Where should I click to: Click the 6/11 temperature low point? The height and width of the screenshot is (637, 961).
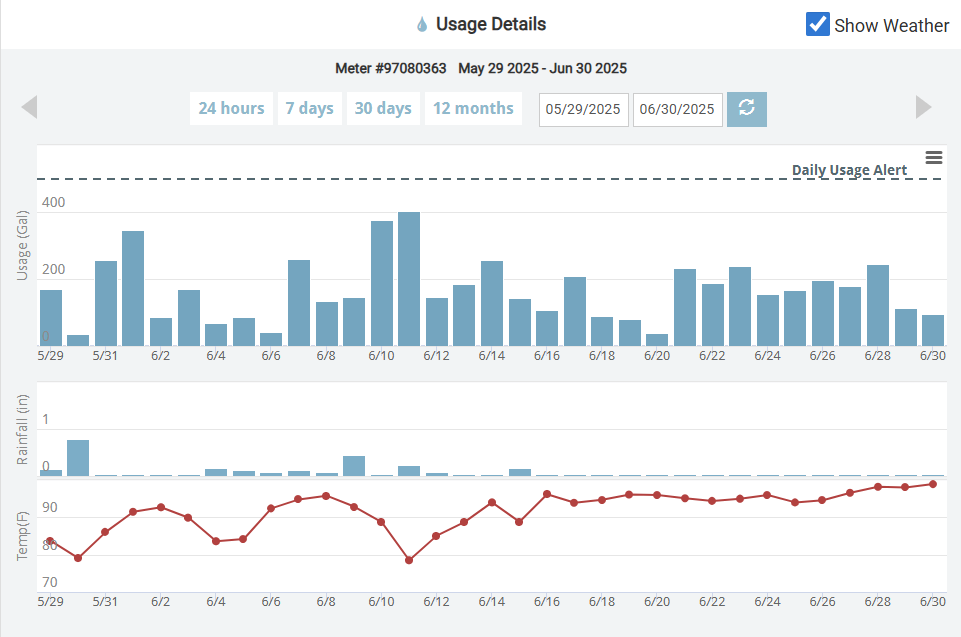click(x=409, y=560)
